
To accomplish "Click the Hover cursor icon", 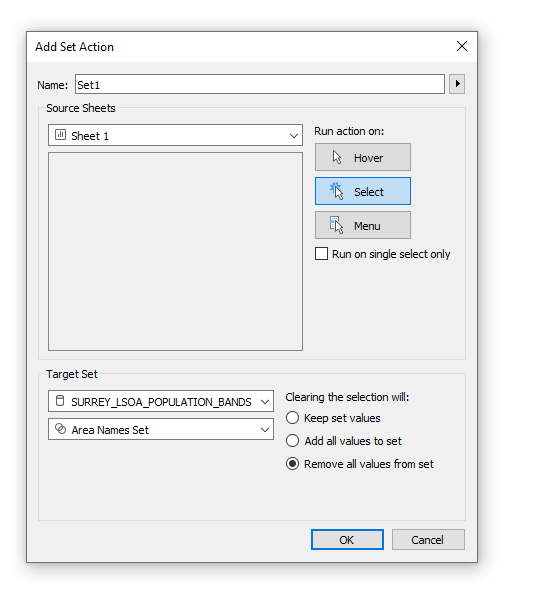I will click(337, 157).
